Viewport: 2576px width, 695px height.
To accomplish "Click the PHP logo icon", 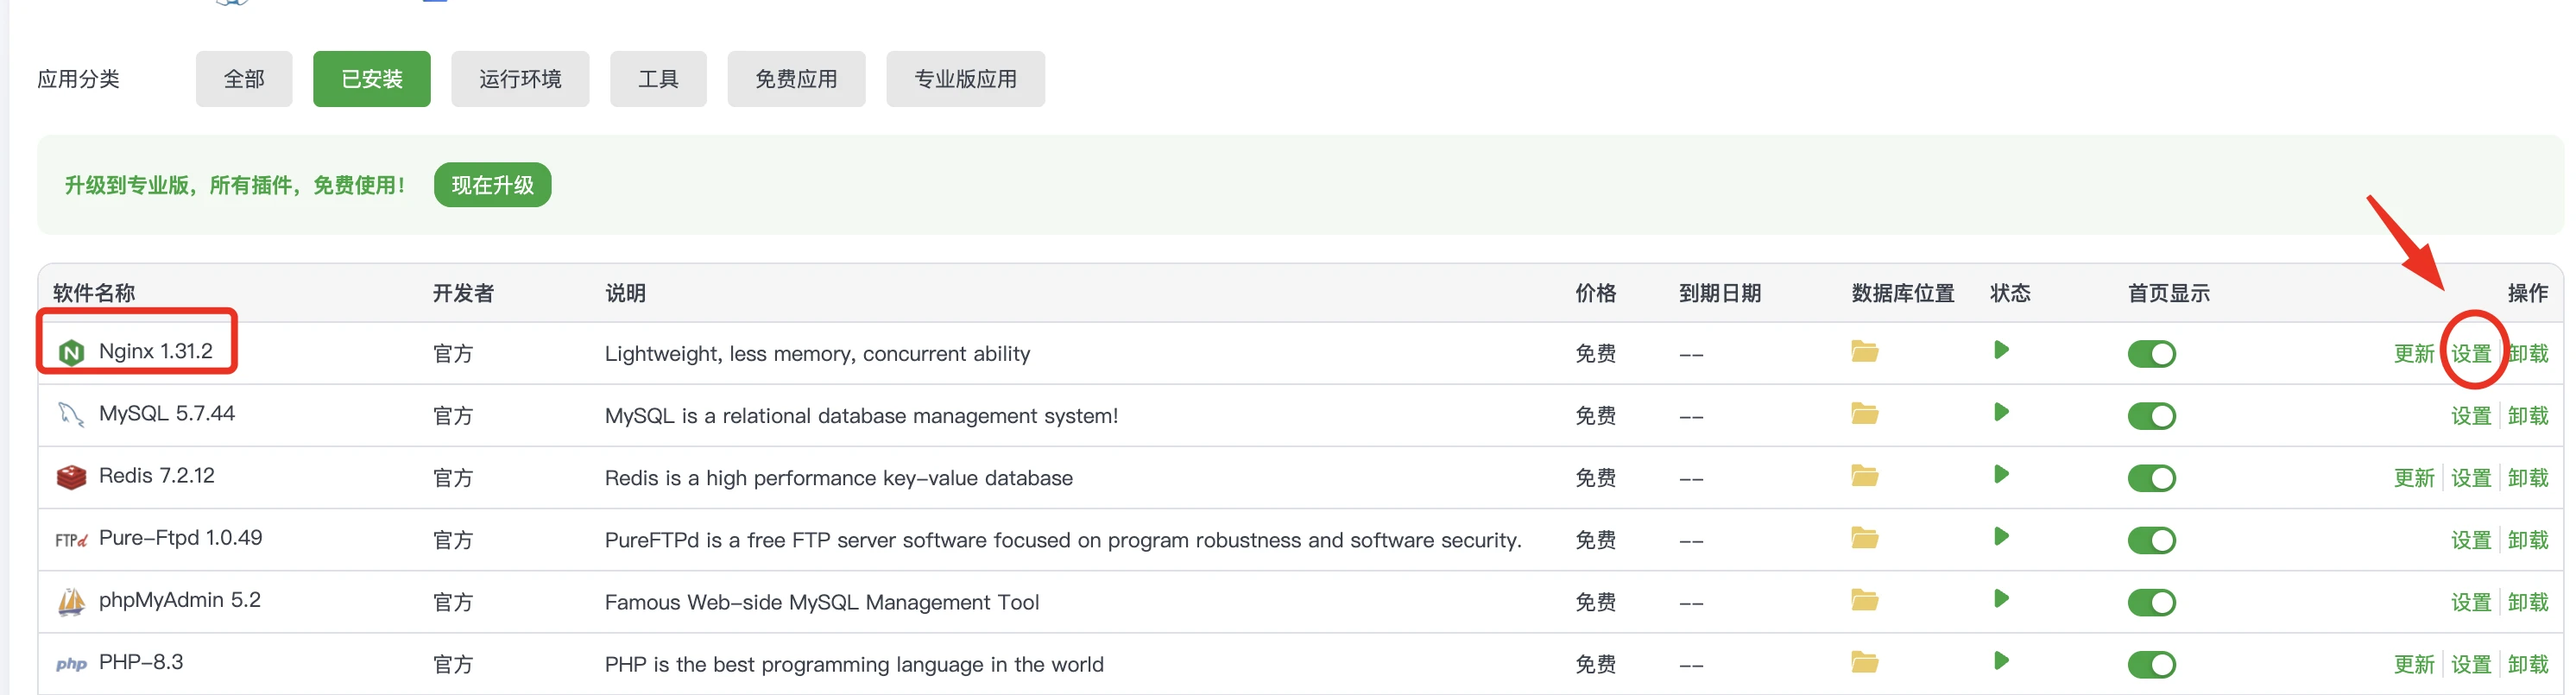I will pos(71,664).
